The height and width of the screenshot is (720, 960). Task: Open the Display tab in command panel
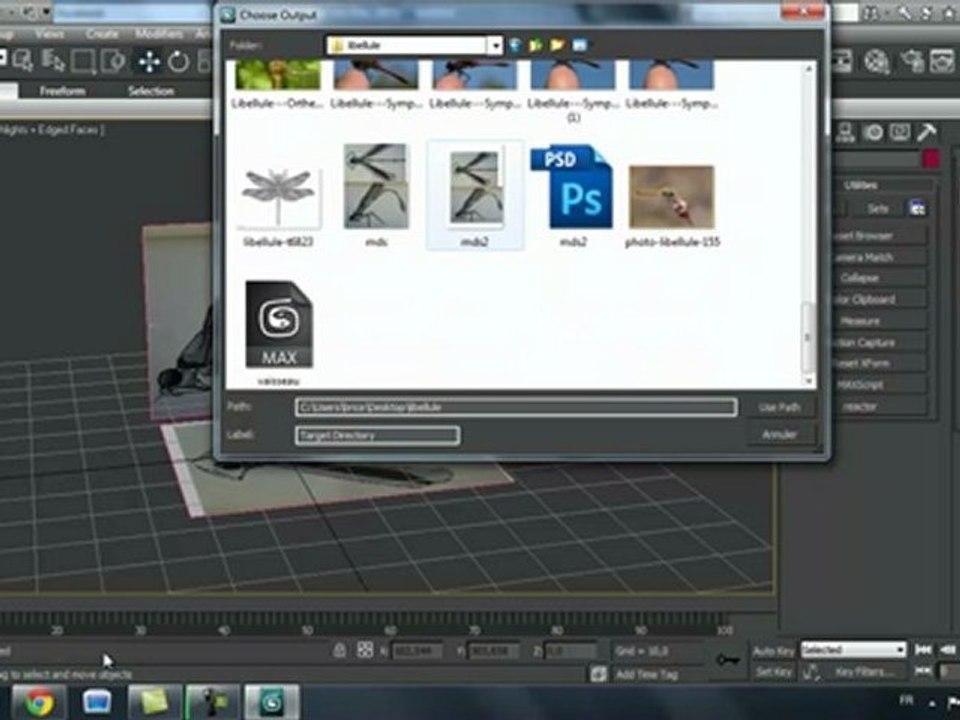(900, 132)
